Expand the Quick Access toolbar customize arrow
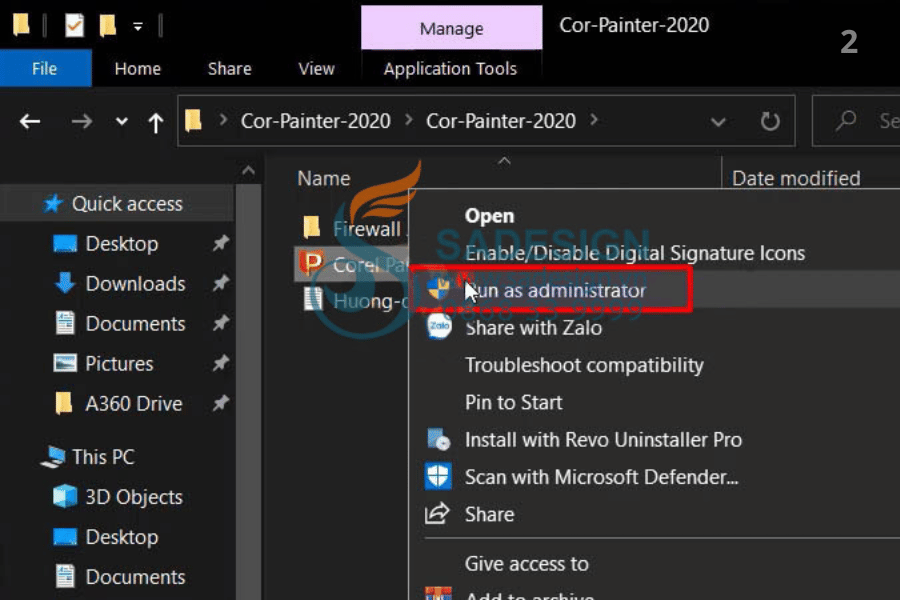Image resolution: width=900 pixels, height=600 pixels. pos(138,26)
